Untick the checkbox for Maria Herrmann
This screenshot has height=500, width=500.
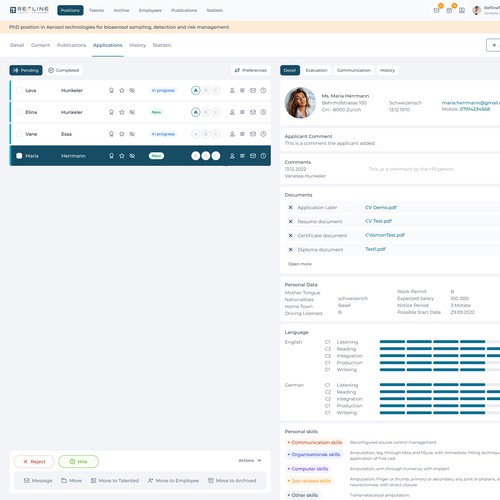(19, 156)
